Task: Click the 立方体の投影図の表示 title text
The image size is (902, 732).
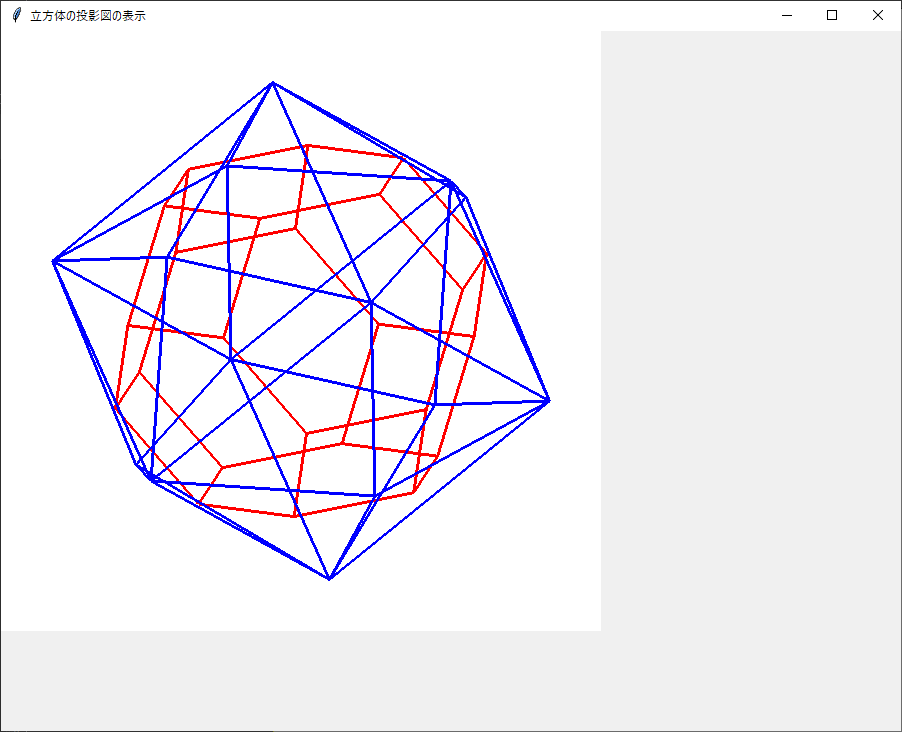Action: pyautogui.click(x=88, y=16)
